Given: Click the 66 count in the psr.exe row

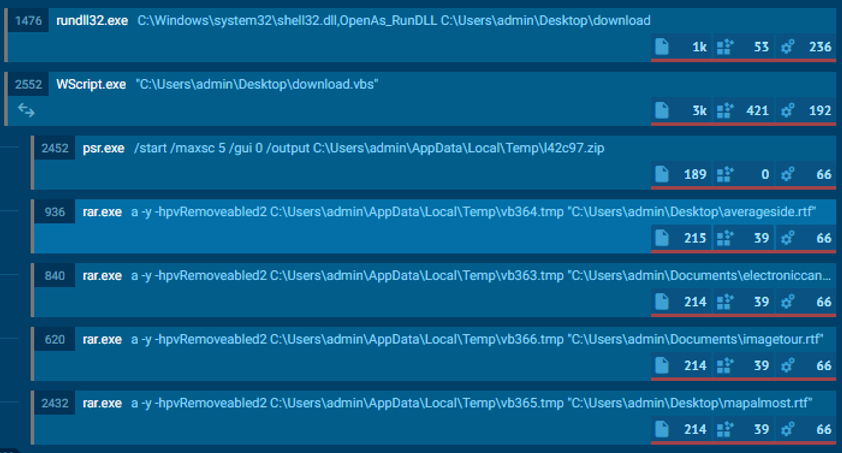Looking at the screenshot, I should tap(824, 175).
